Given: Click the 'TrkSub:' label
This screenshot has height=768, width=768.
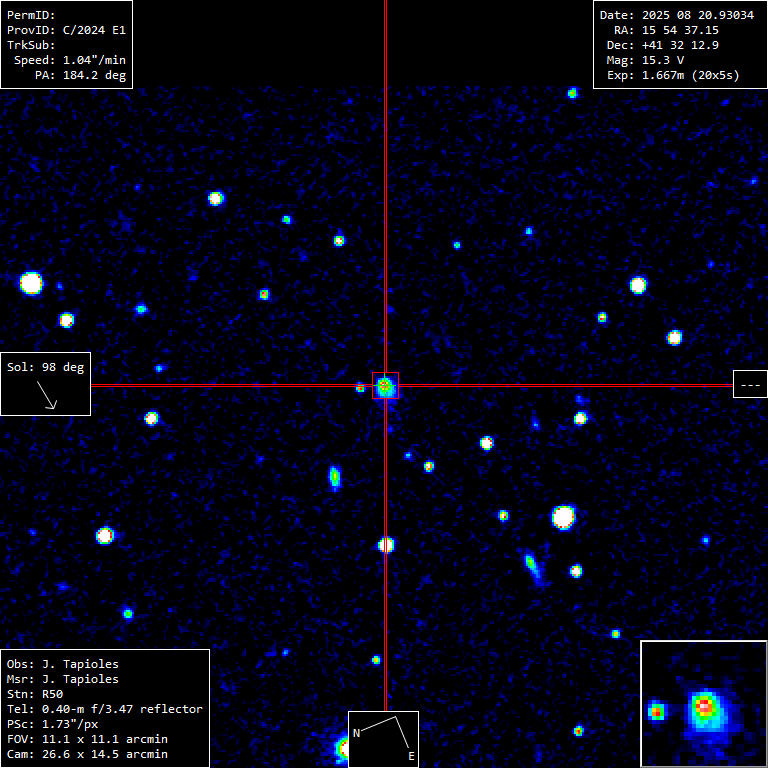Looking at the screenshot, I should point(31,45).
